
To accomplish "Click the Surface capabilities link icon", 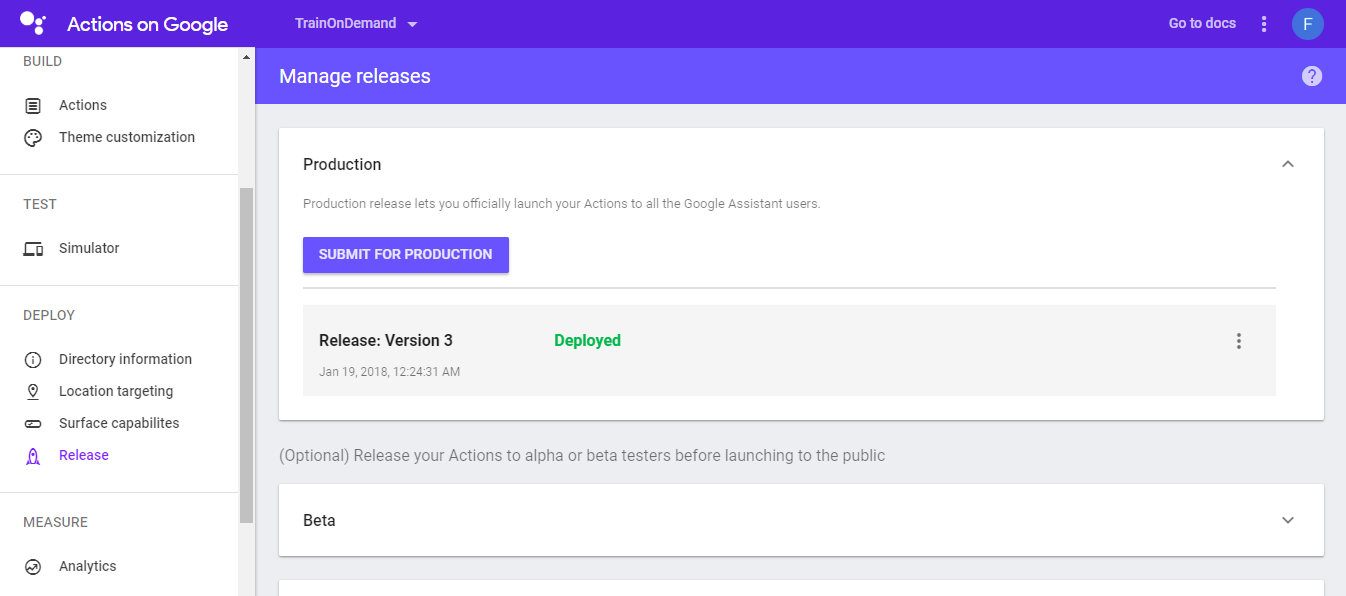I will pyautogui.click(x=33, y=424).
